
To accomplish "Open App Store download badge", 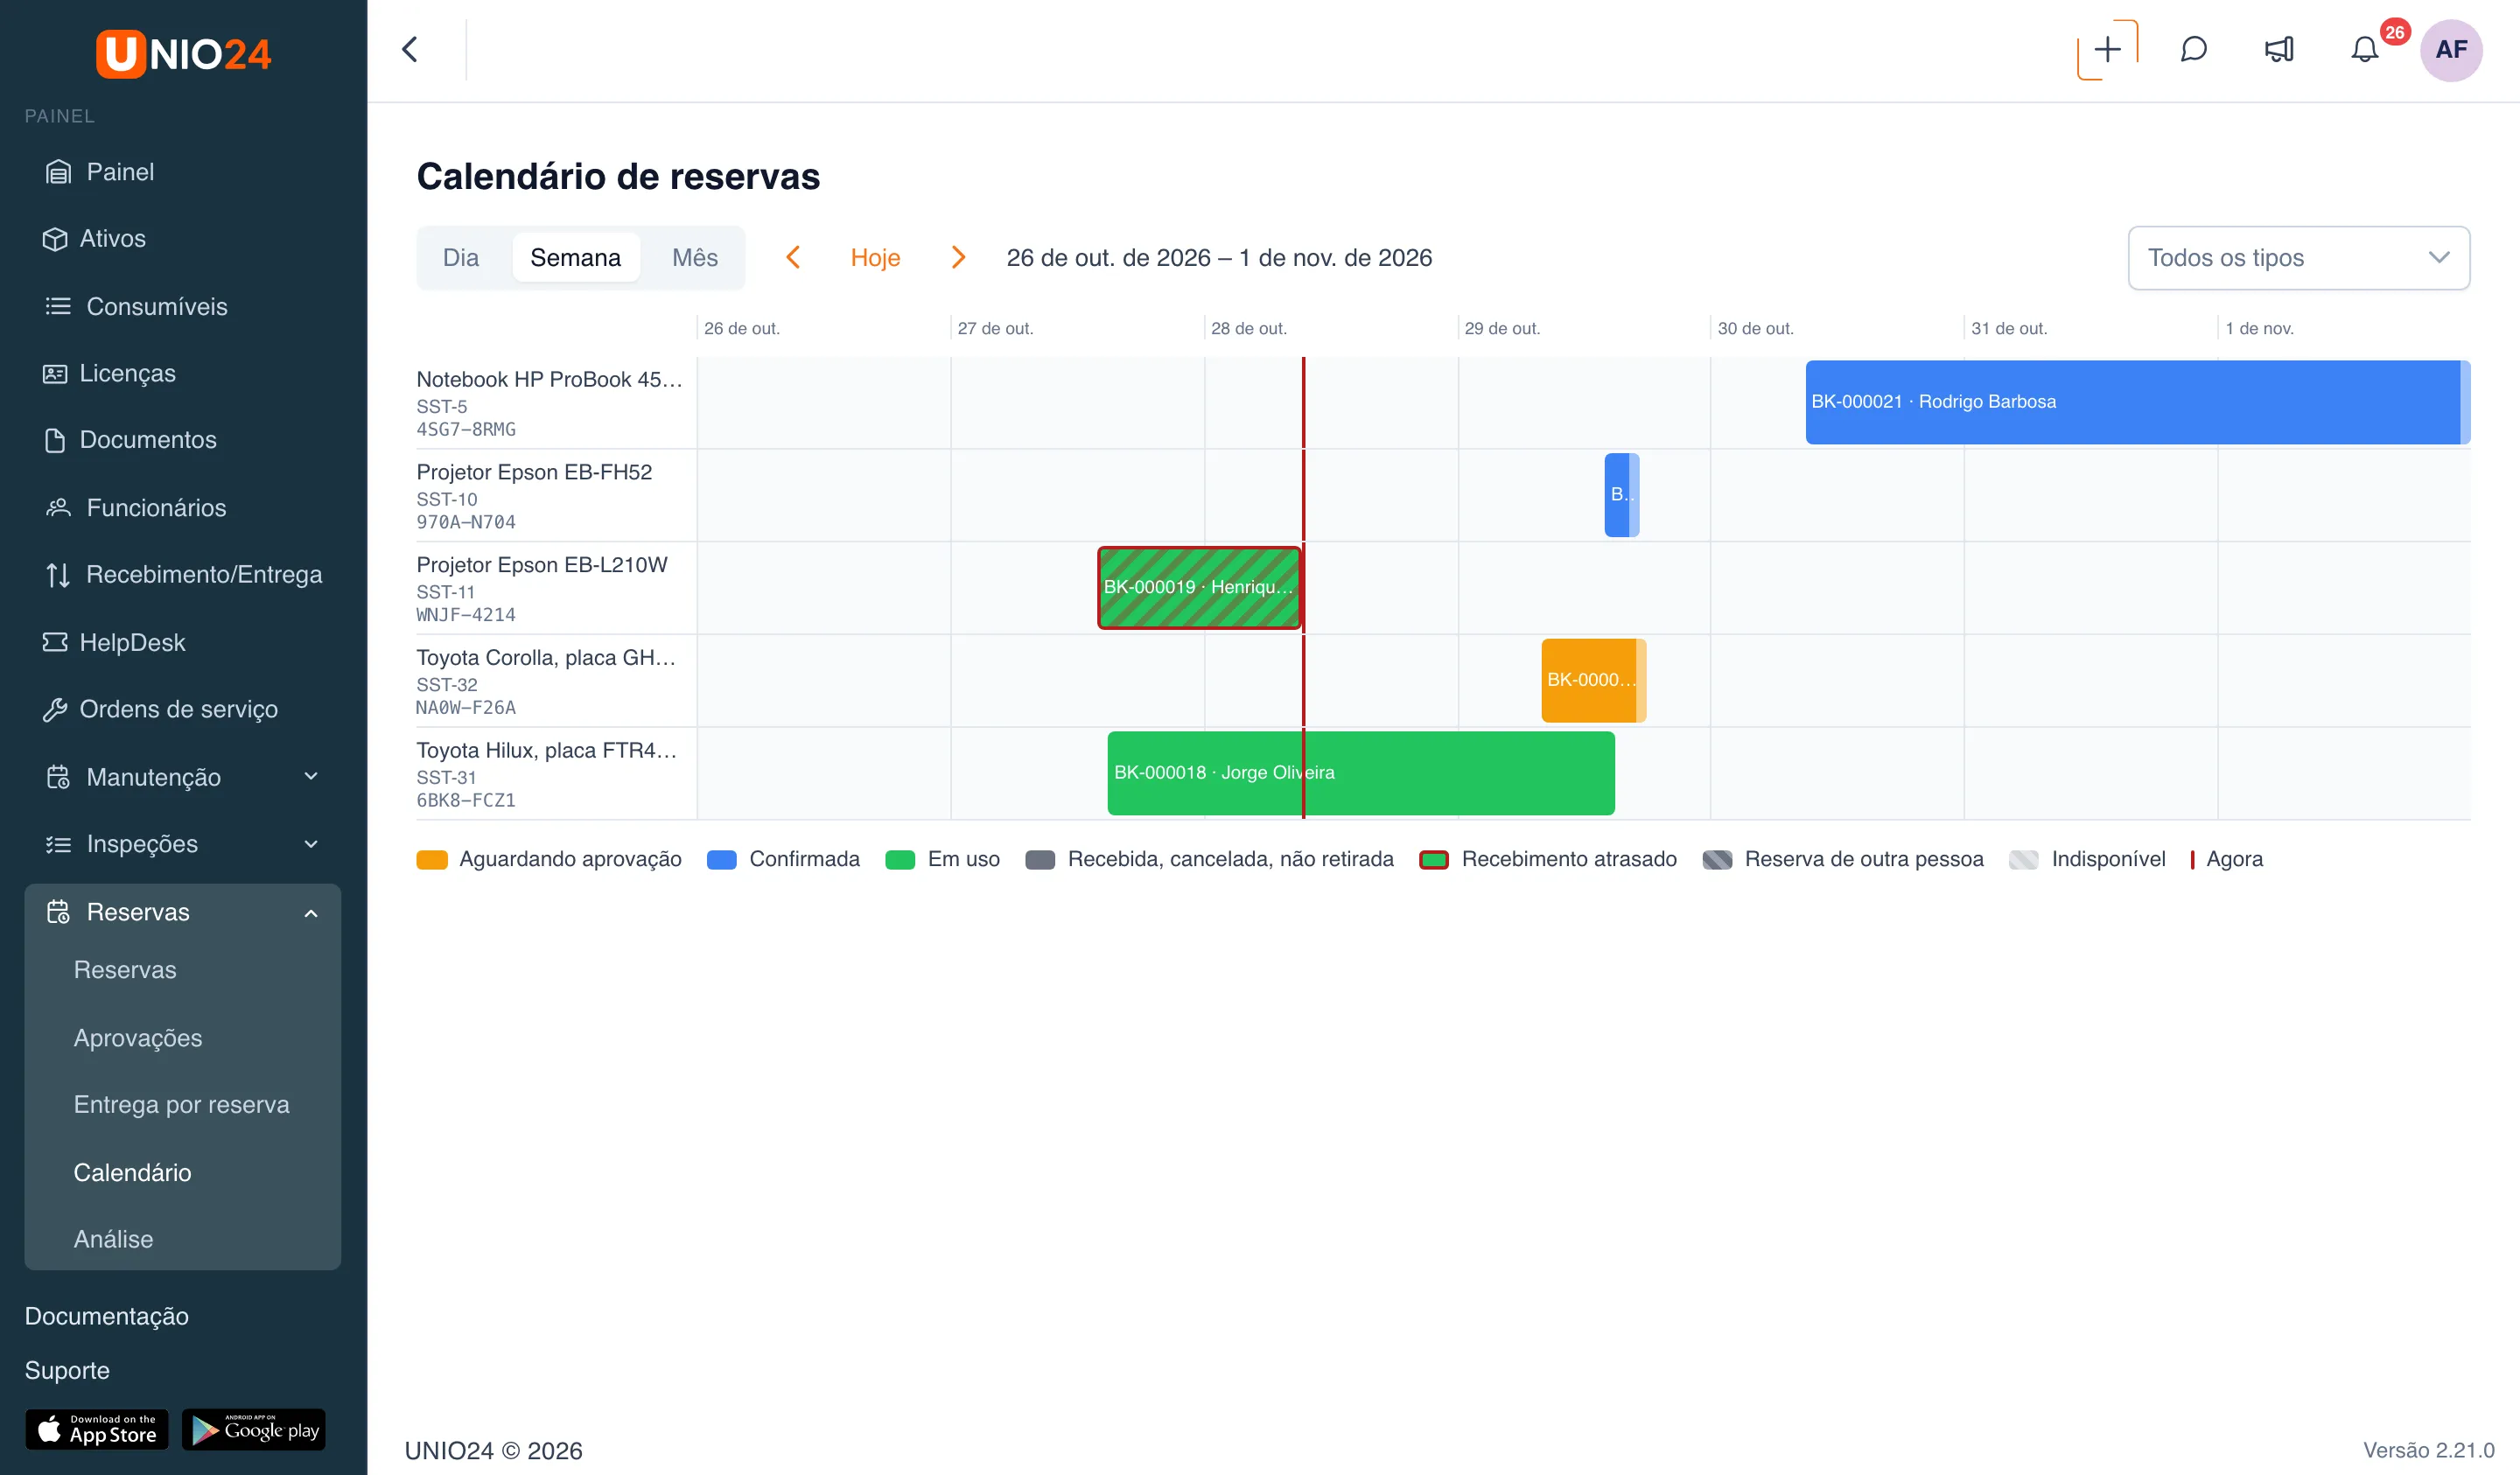I will coord(97,1430).
